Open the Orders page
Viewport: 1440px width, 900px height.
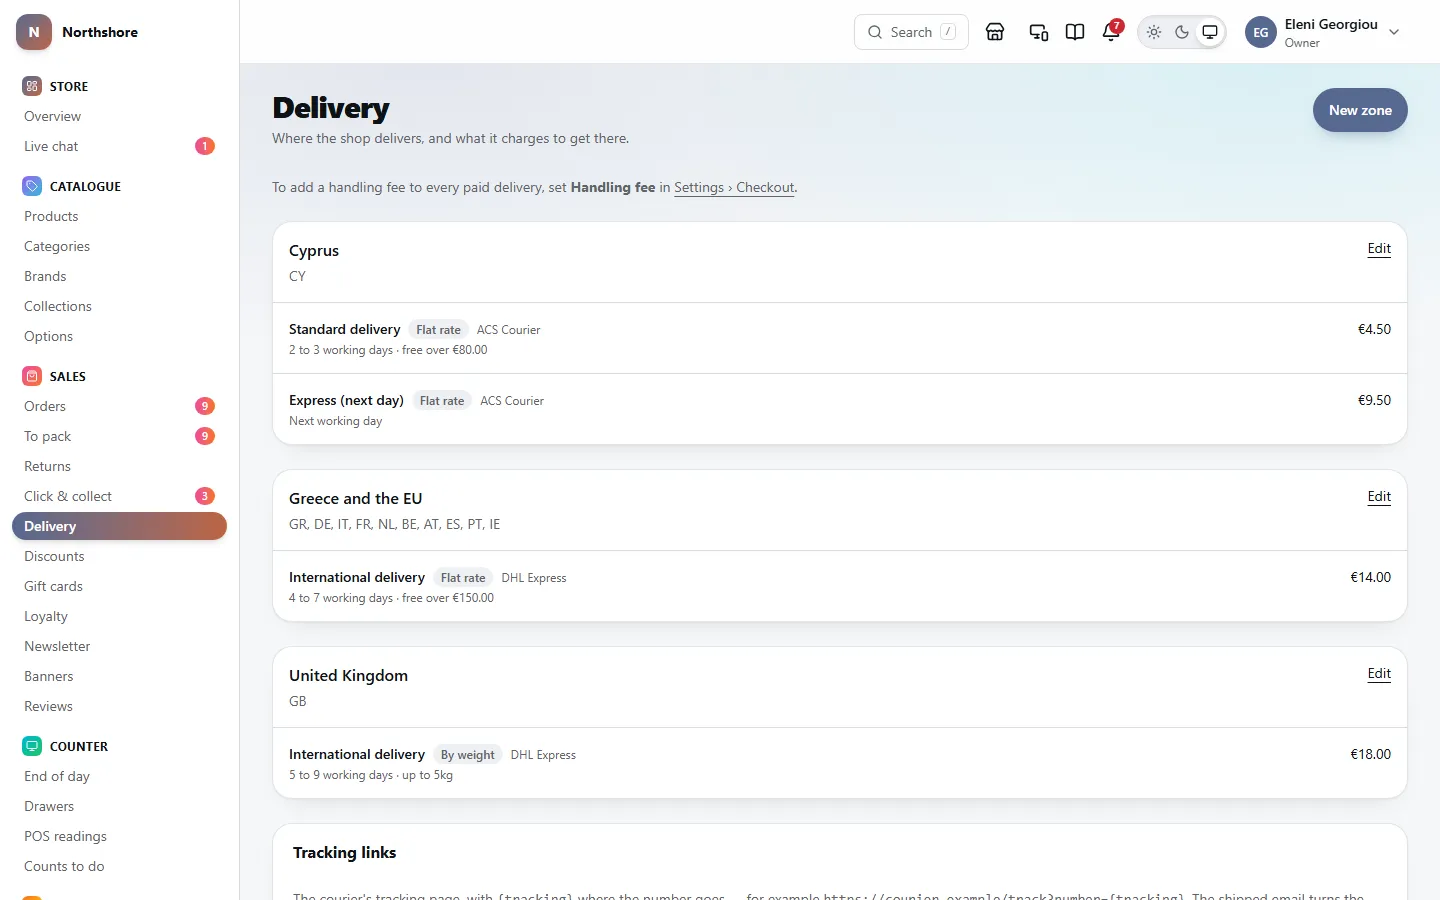[x=119, y=406]
